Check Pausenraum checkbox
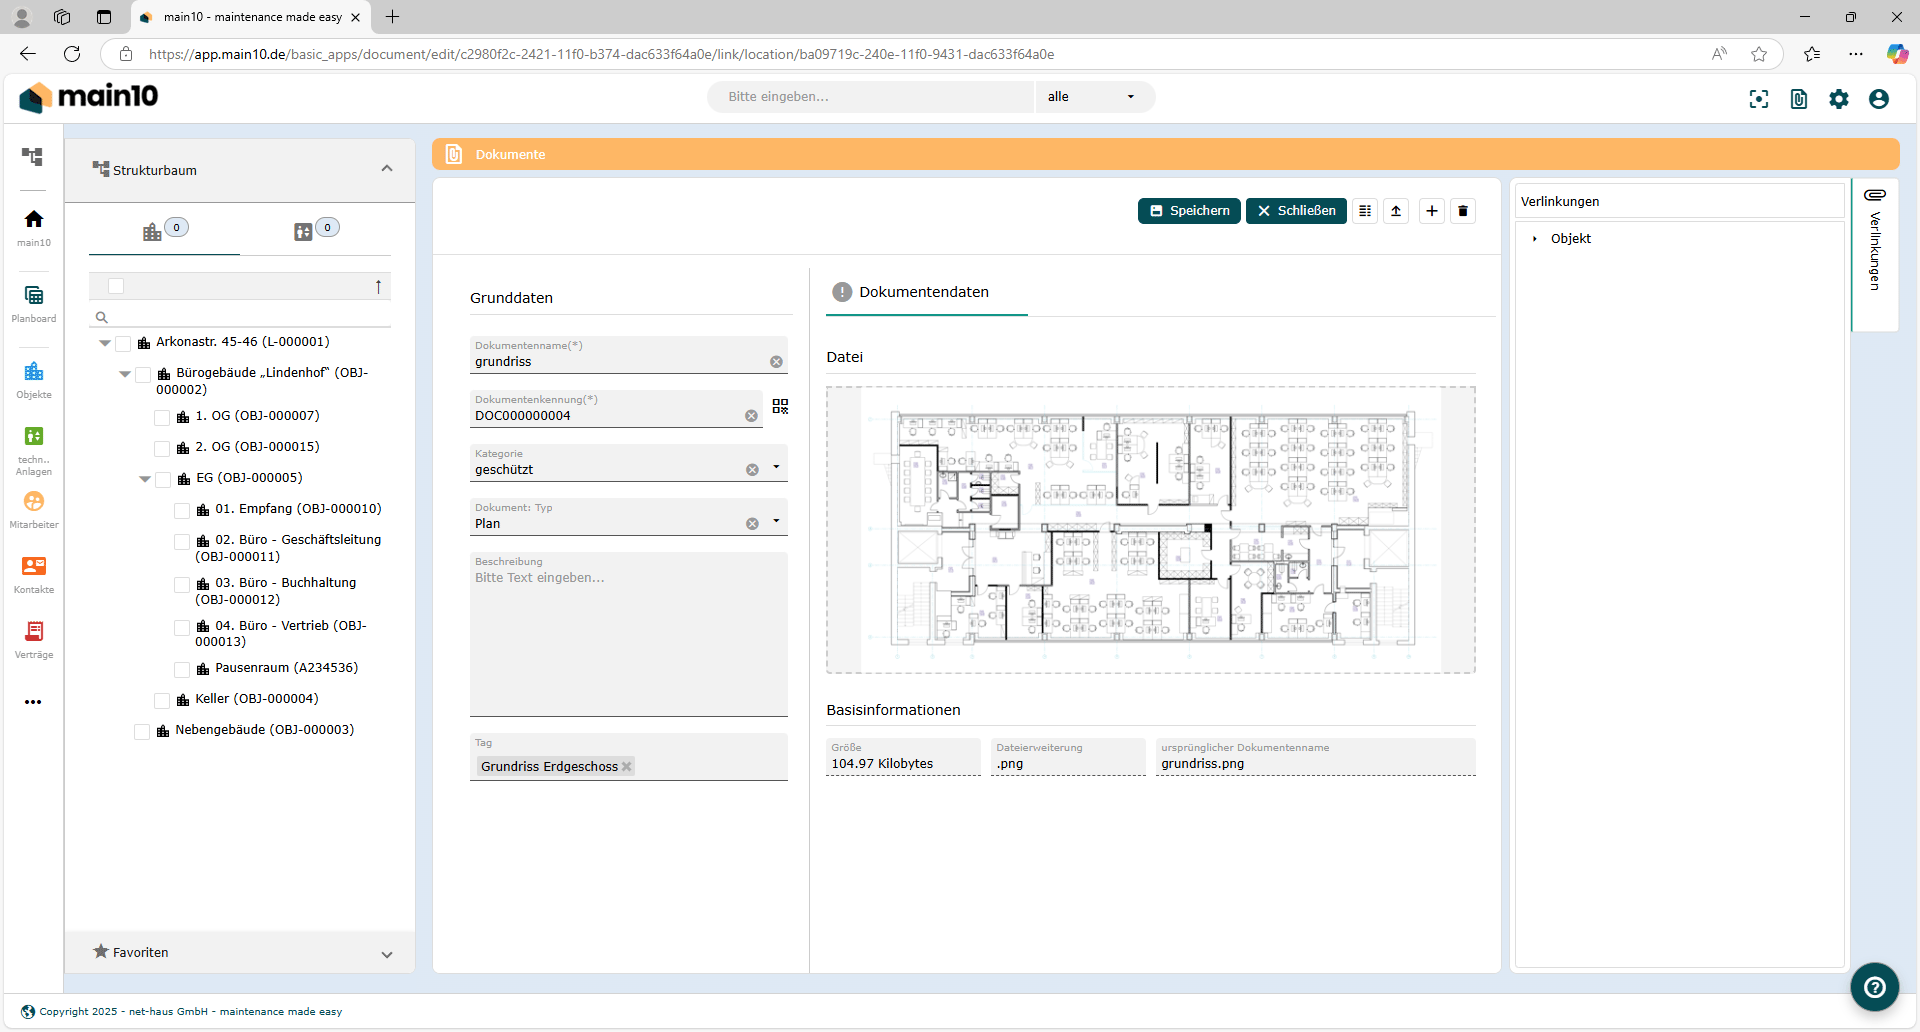This screenshot has height=1032, width=1920. [x=182, y=670]
